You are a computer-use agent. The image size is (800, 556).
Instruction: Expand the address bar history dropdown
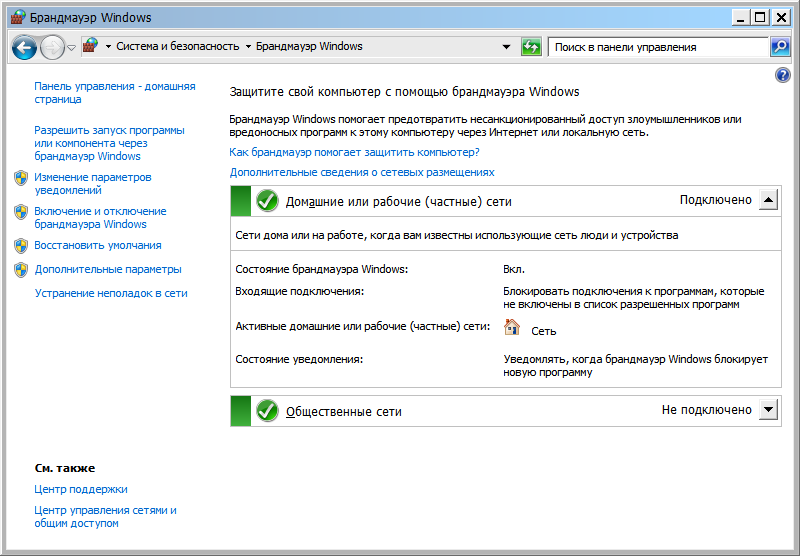506,47
